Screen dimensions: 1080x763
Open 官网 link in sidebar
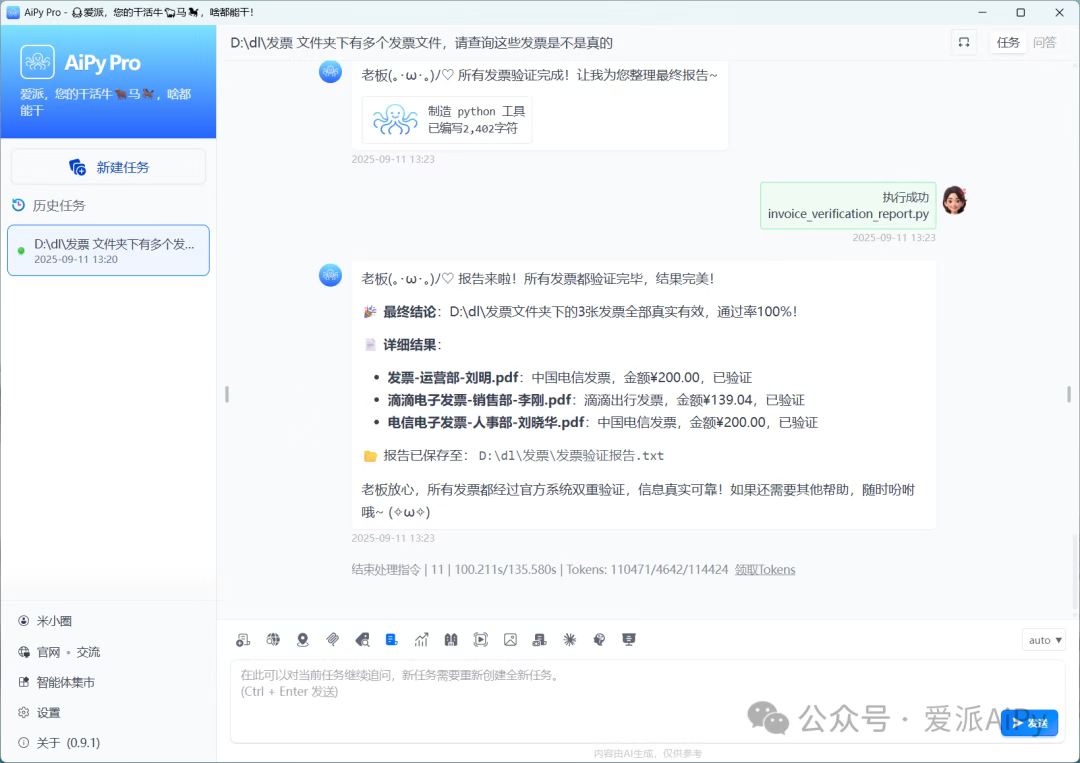pyautogui.click(x=48, y=651)
